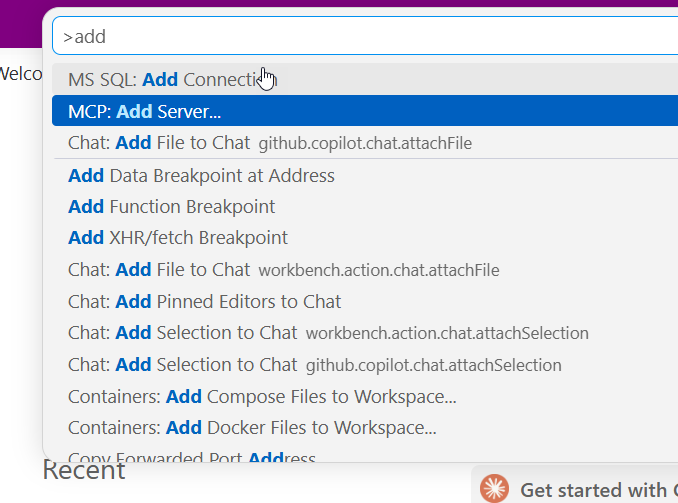The height and width of the screenshot is (503, 678).
Task: Select Add XHR/fetch Breakpoint command
Action: click(365, 238)
